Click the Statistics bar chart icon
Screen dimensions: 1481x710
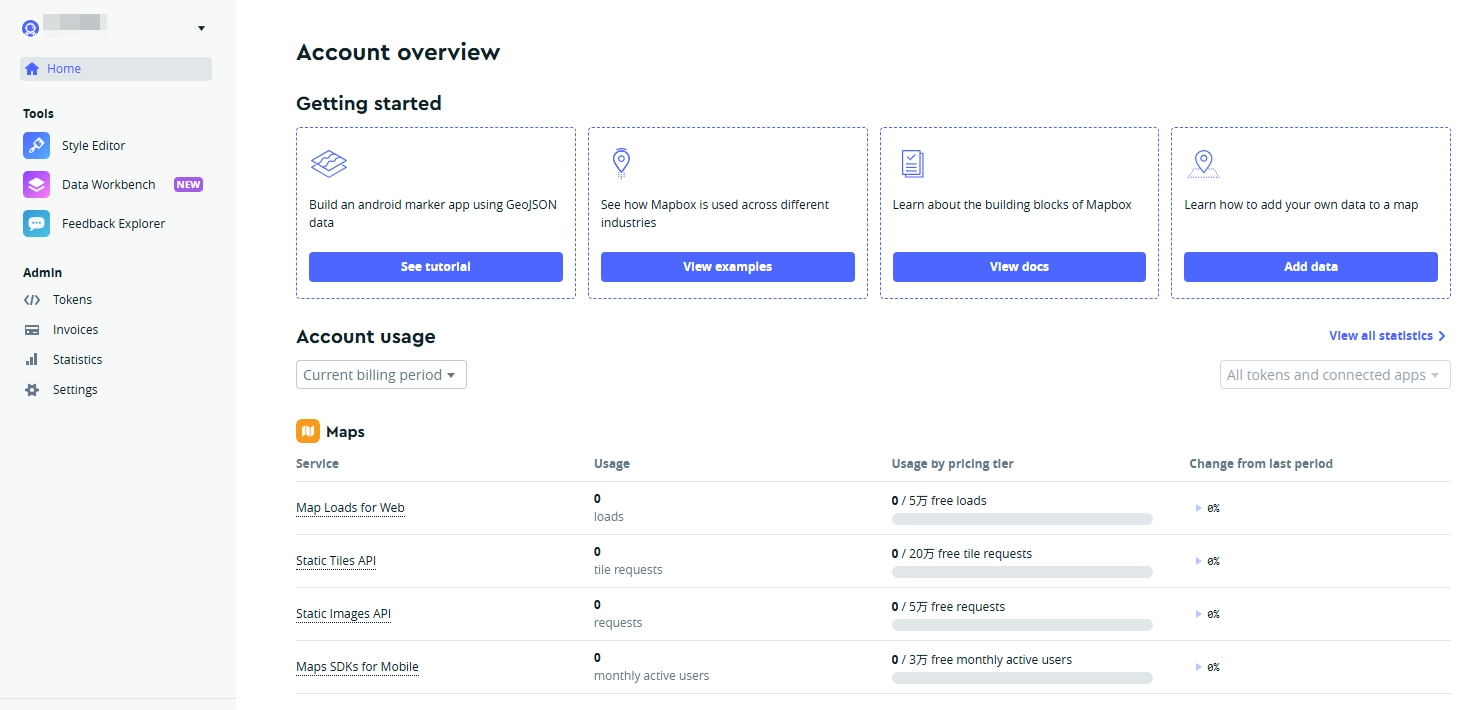point(32,359)
